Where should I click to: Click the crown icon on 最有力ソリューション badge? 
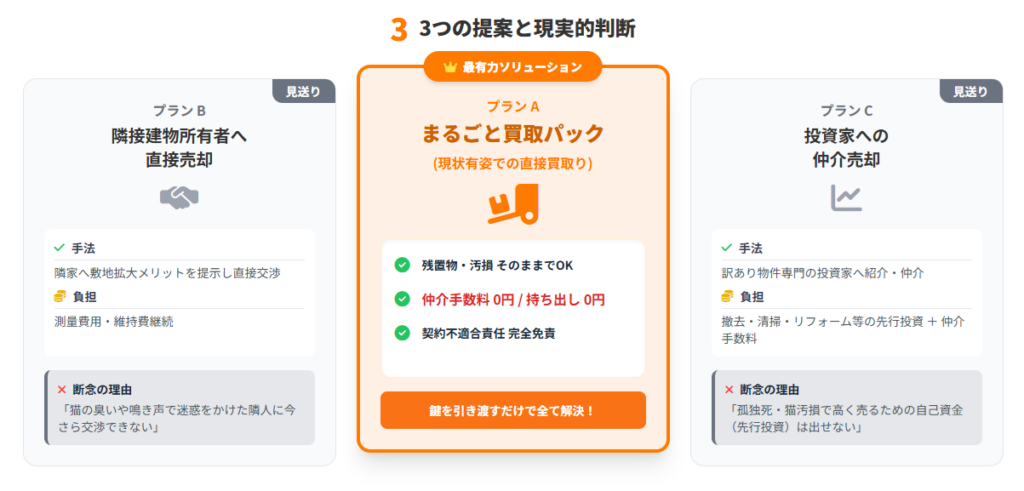449,67
